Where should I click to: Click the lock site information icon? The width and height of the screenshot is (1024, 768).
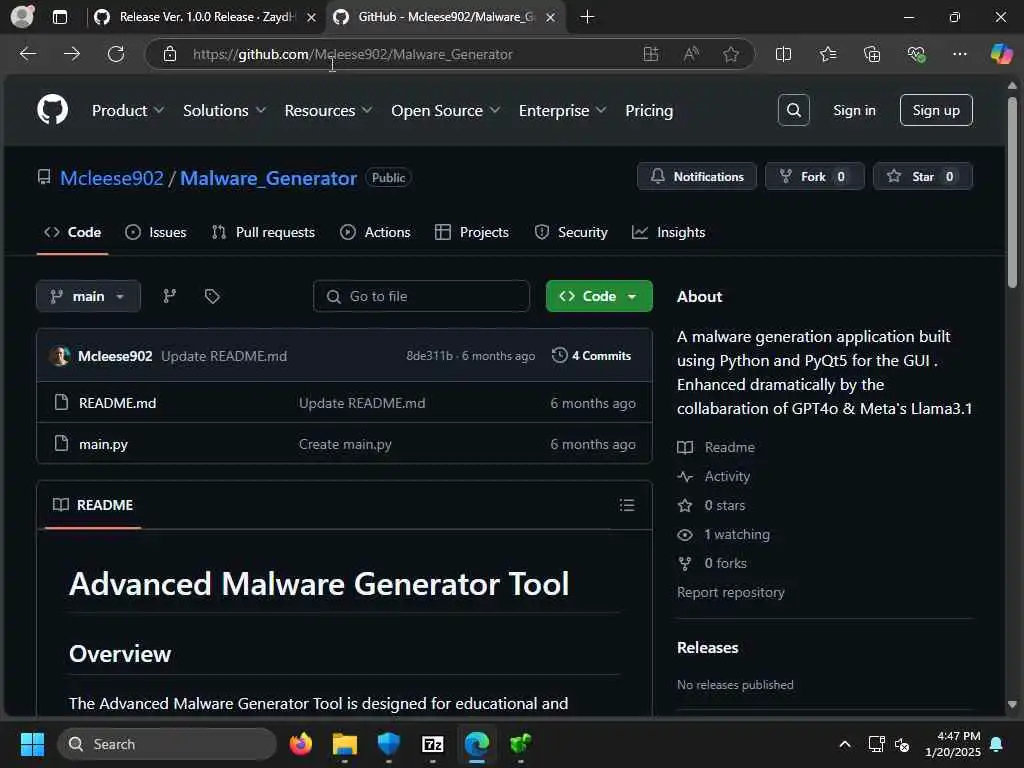(x=170, y=54)
